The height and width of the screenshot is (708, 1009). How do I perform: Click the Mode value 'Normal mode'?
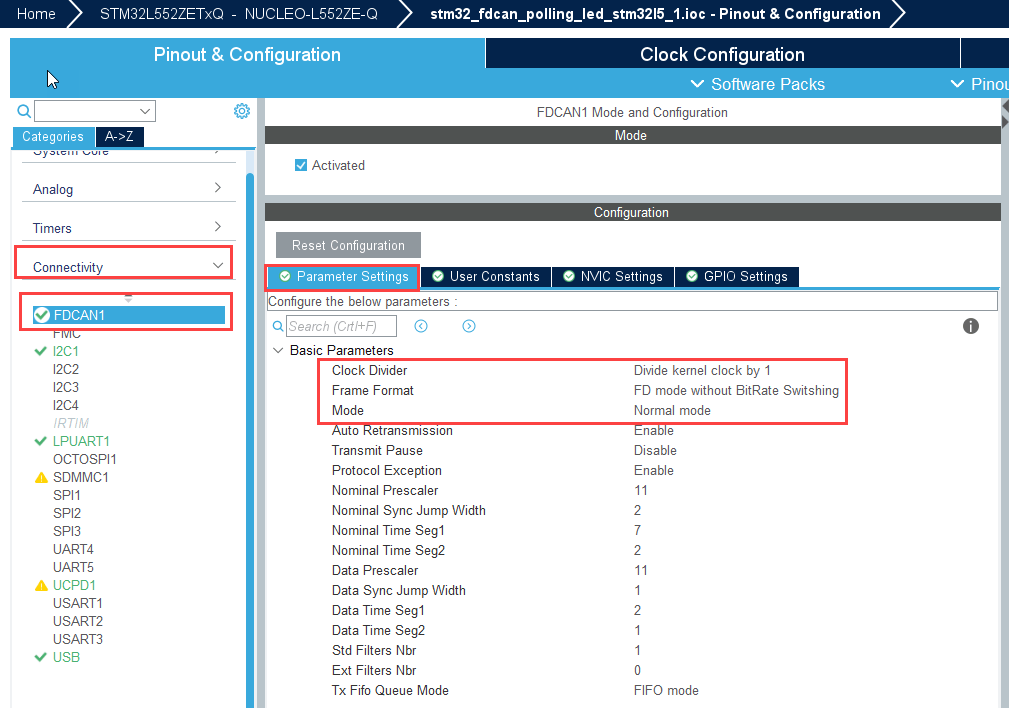pos(672,411)
